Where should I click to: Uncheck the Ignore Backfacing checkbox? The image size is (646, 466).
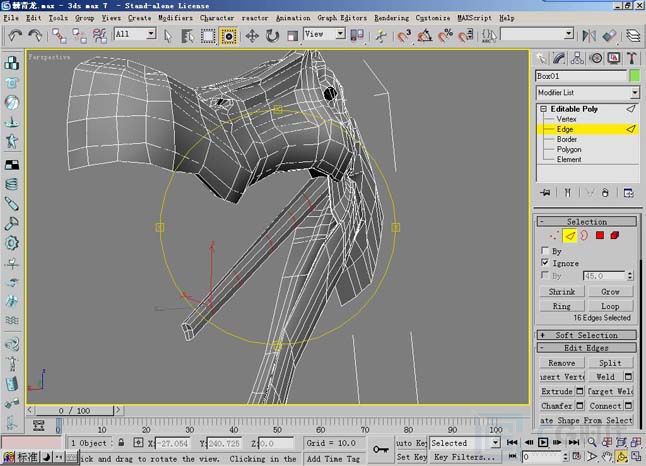(x=544, y=263)
